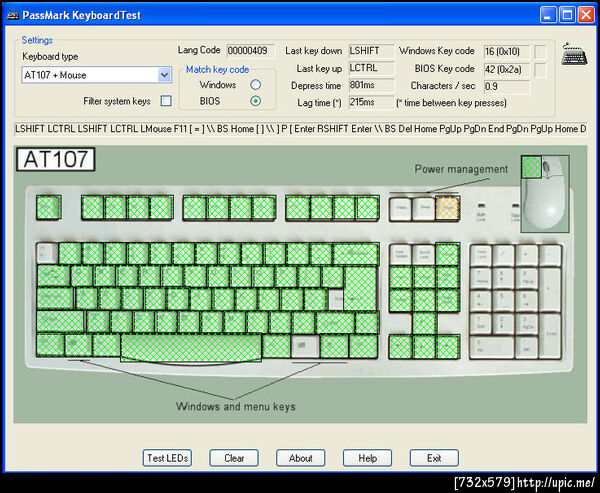Click the tall Enter key on main block
This screenshot has height=493, width=600.
(360, 288)
